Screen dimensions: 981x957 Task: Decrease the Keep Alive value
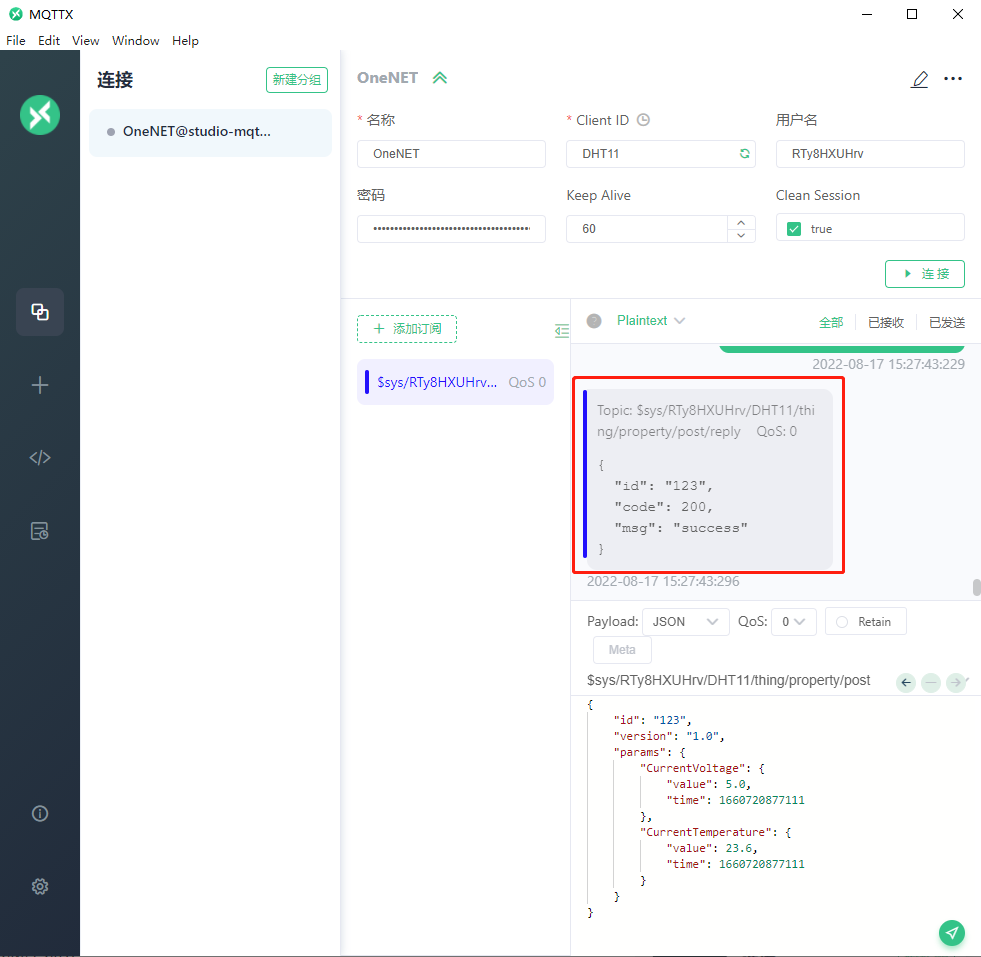741,236
